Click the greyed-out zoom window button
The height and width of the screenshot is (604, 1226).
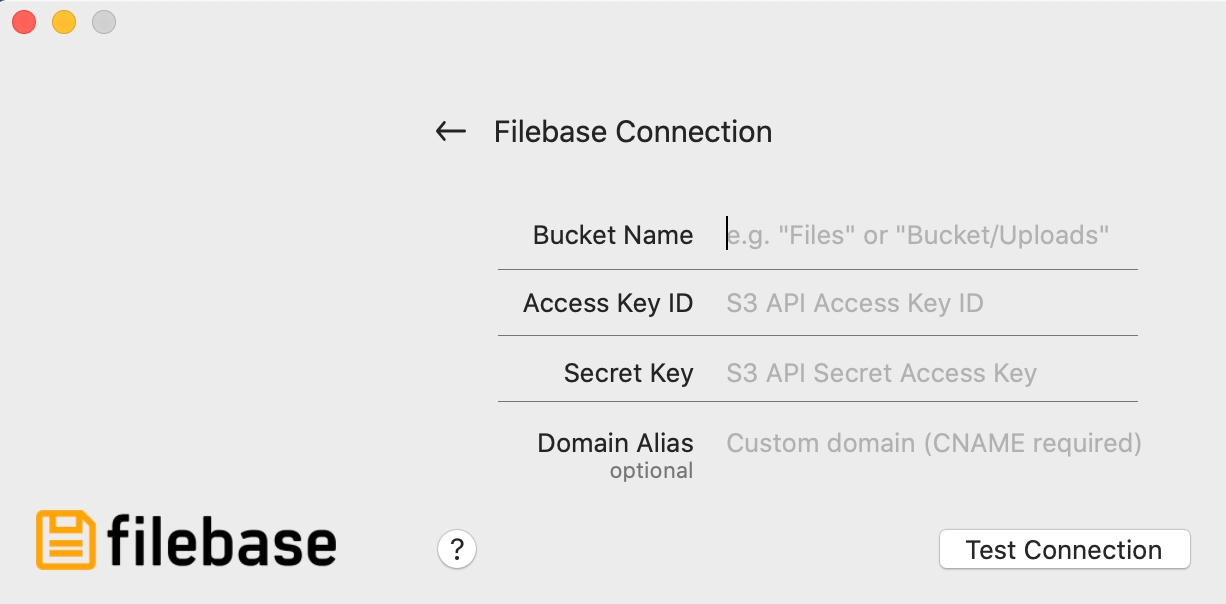(x=104, y=22)
